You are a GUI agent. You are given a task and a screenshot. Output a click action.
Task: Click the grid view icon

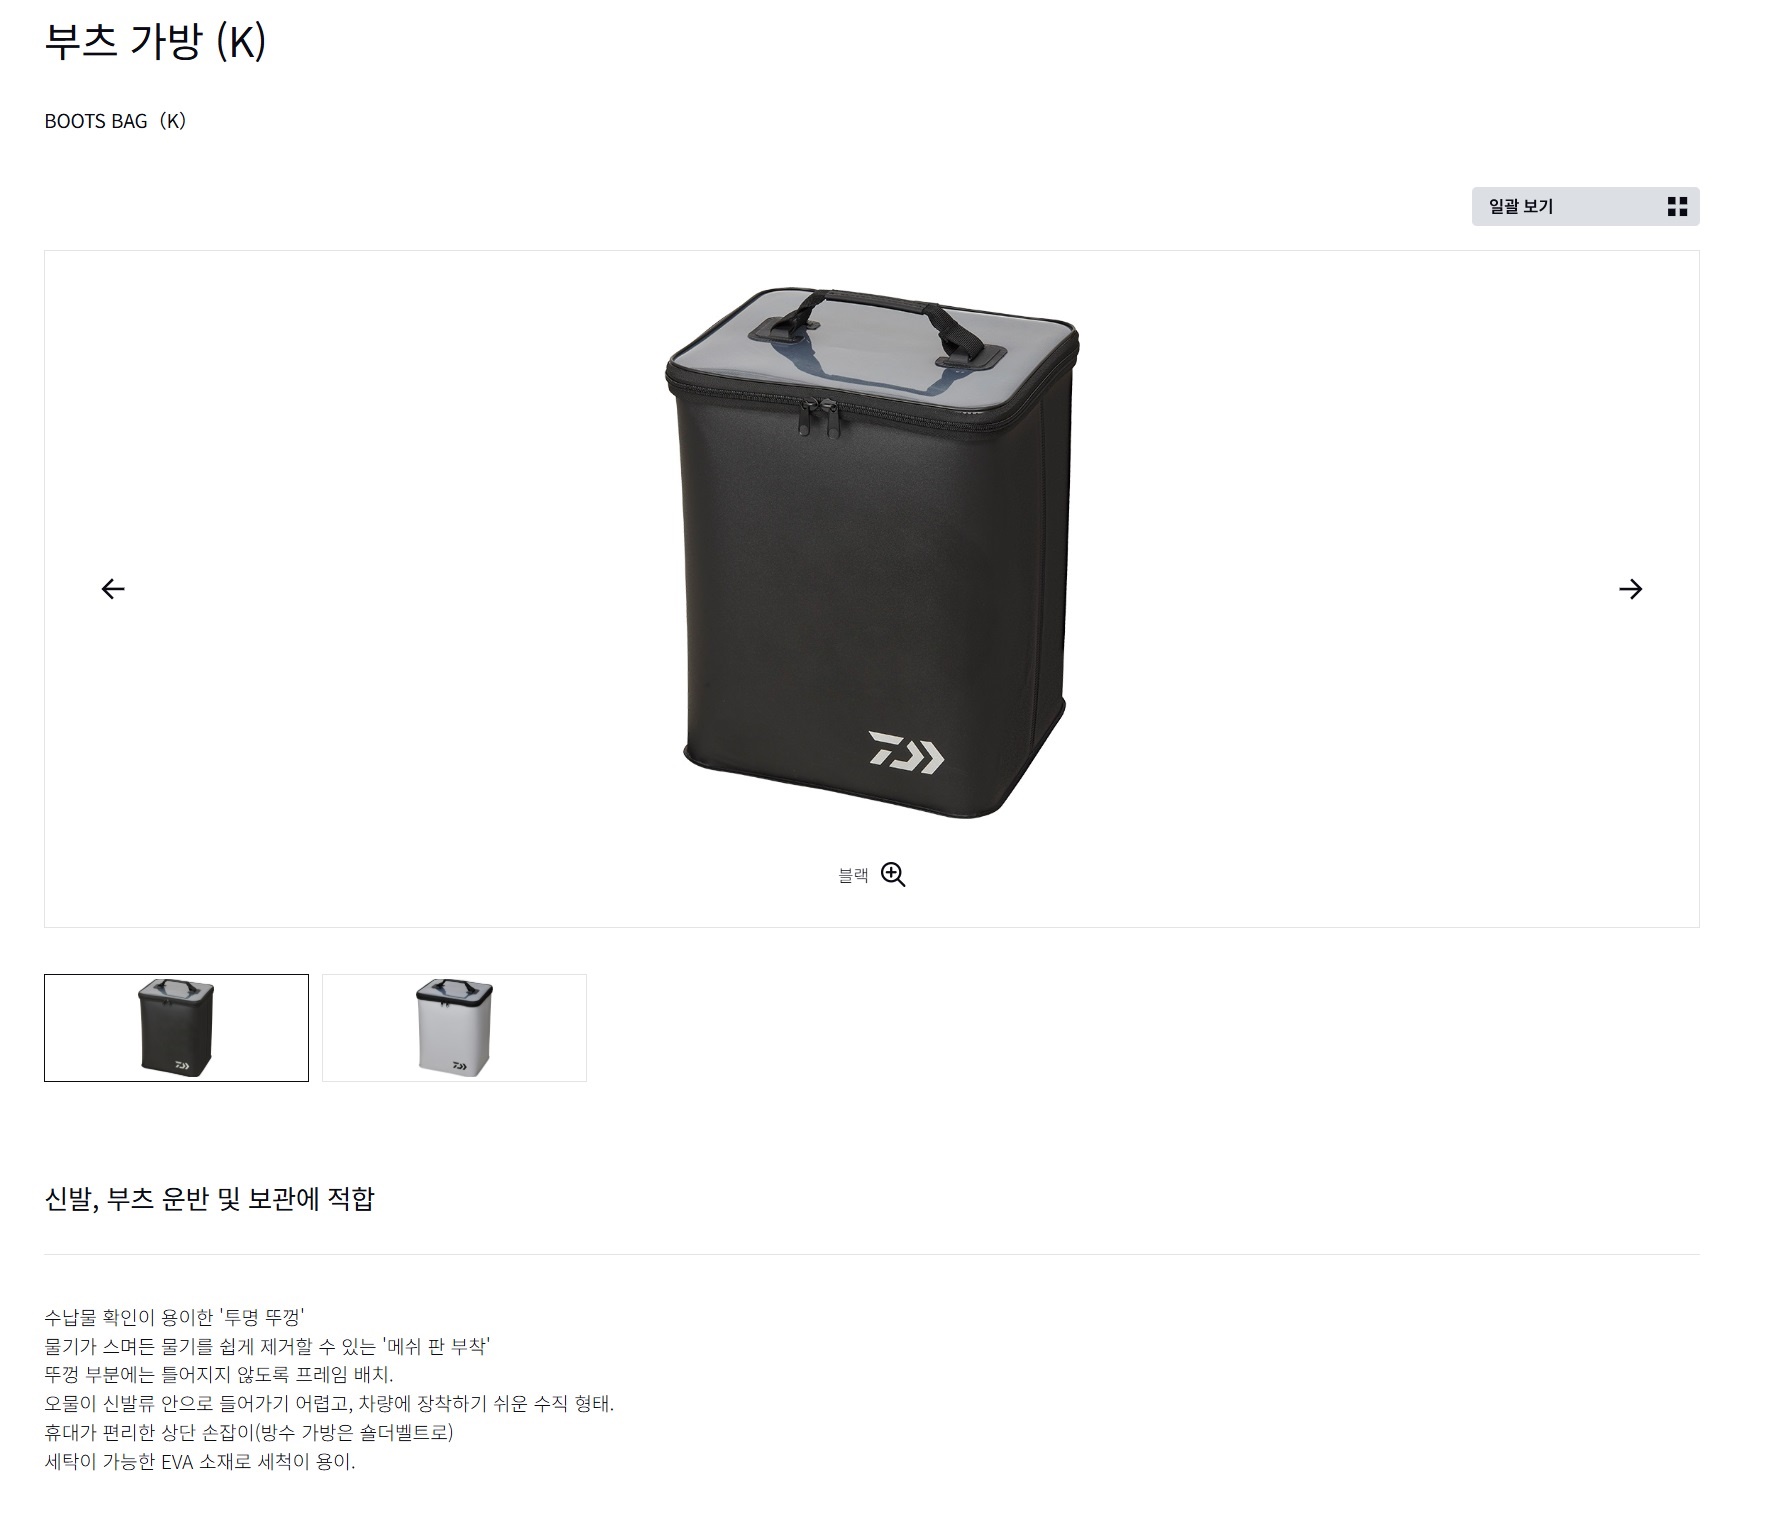[x=1677, y=207]
